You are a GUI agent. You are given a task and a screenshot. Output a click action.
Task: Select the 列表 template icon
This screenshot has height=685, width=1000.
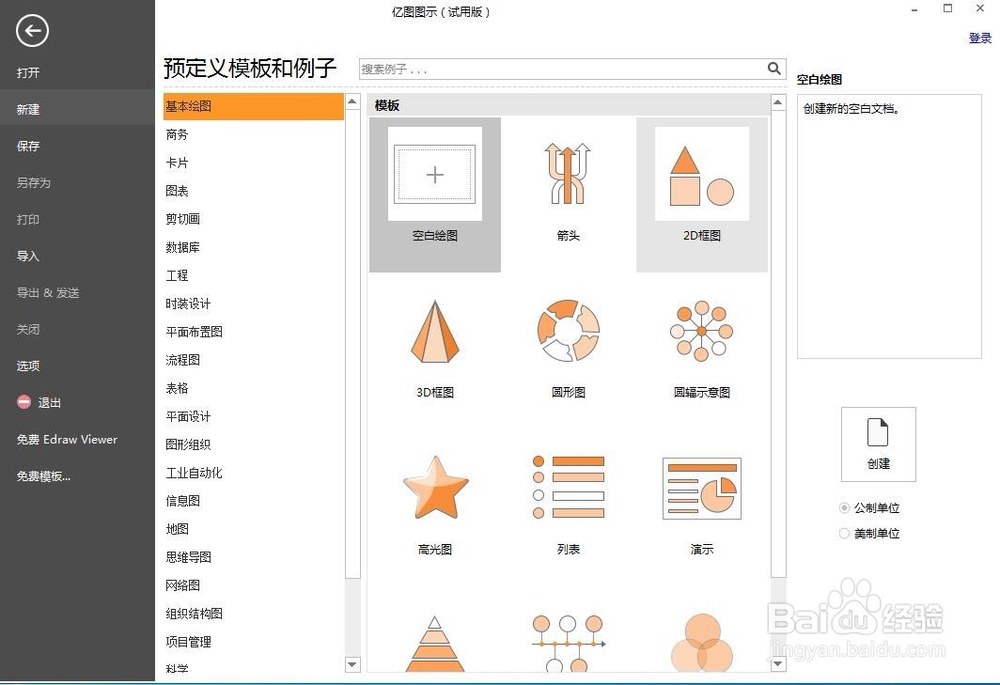567,487
